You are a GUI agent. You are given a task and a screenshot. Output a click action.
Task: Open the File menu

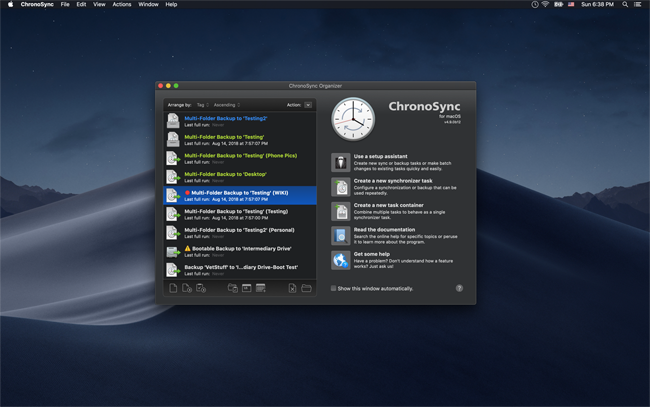coord(65,5)
